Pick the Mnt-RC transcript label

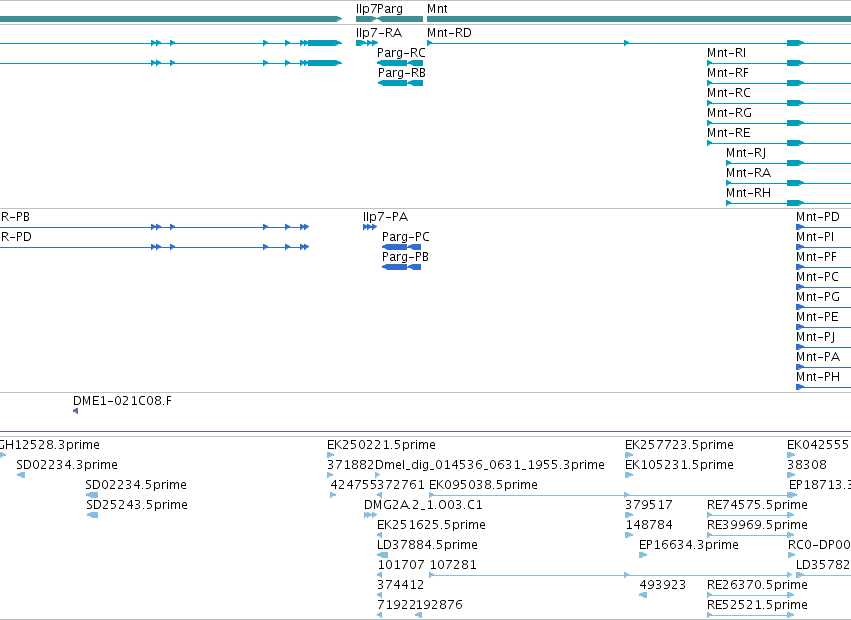[728, 93]
